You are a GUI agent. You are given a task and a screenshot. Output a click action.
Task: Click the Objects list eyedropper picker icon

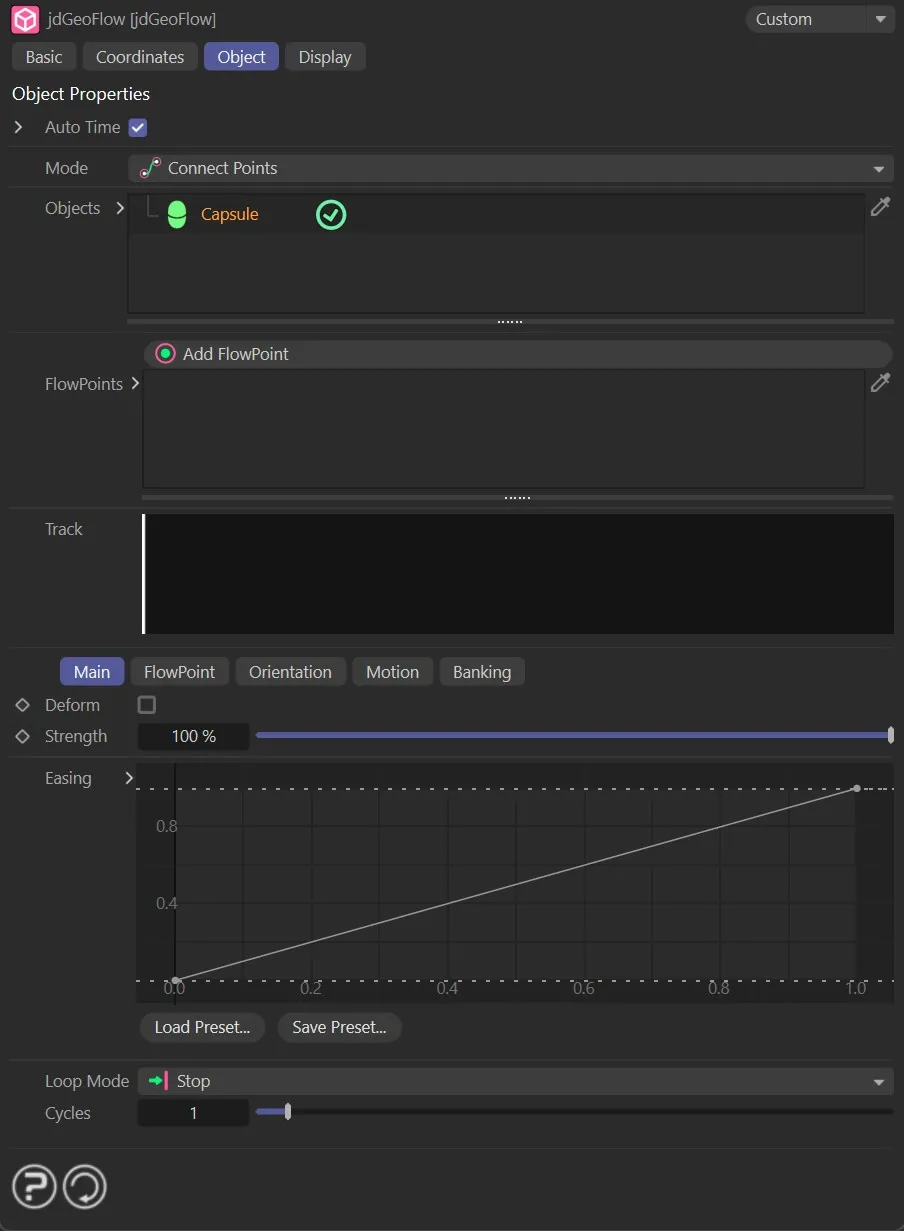pyautogui.click(x=880, y=207)
